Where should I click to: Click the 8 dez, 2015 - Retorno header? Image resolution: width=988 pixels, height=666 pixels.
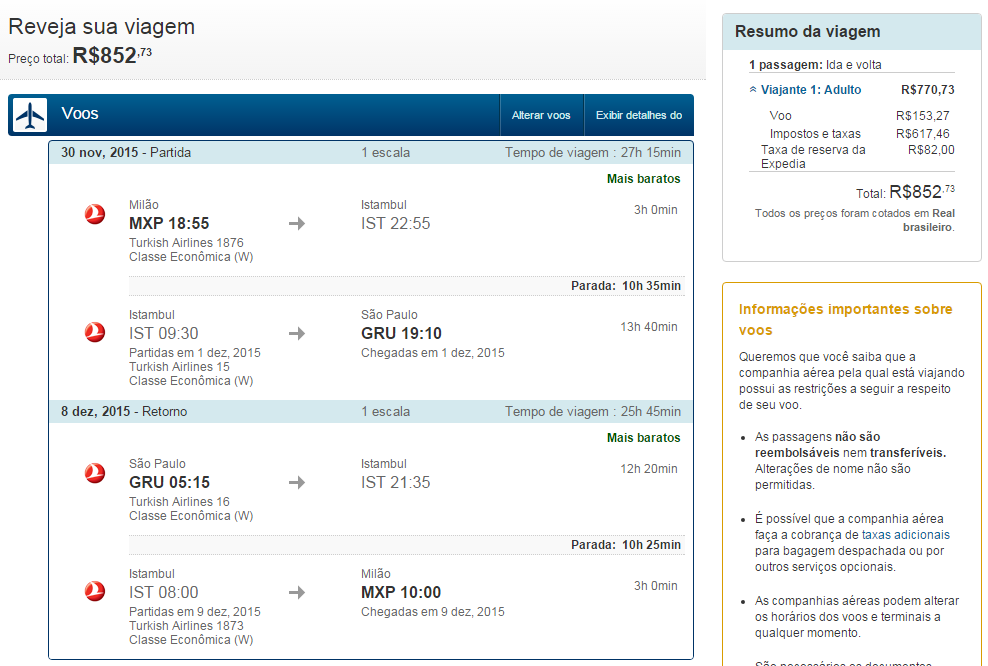(124, 411)
